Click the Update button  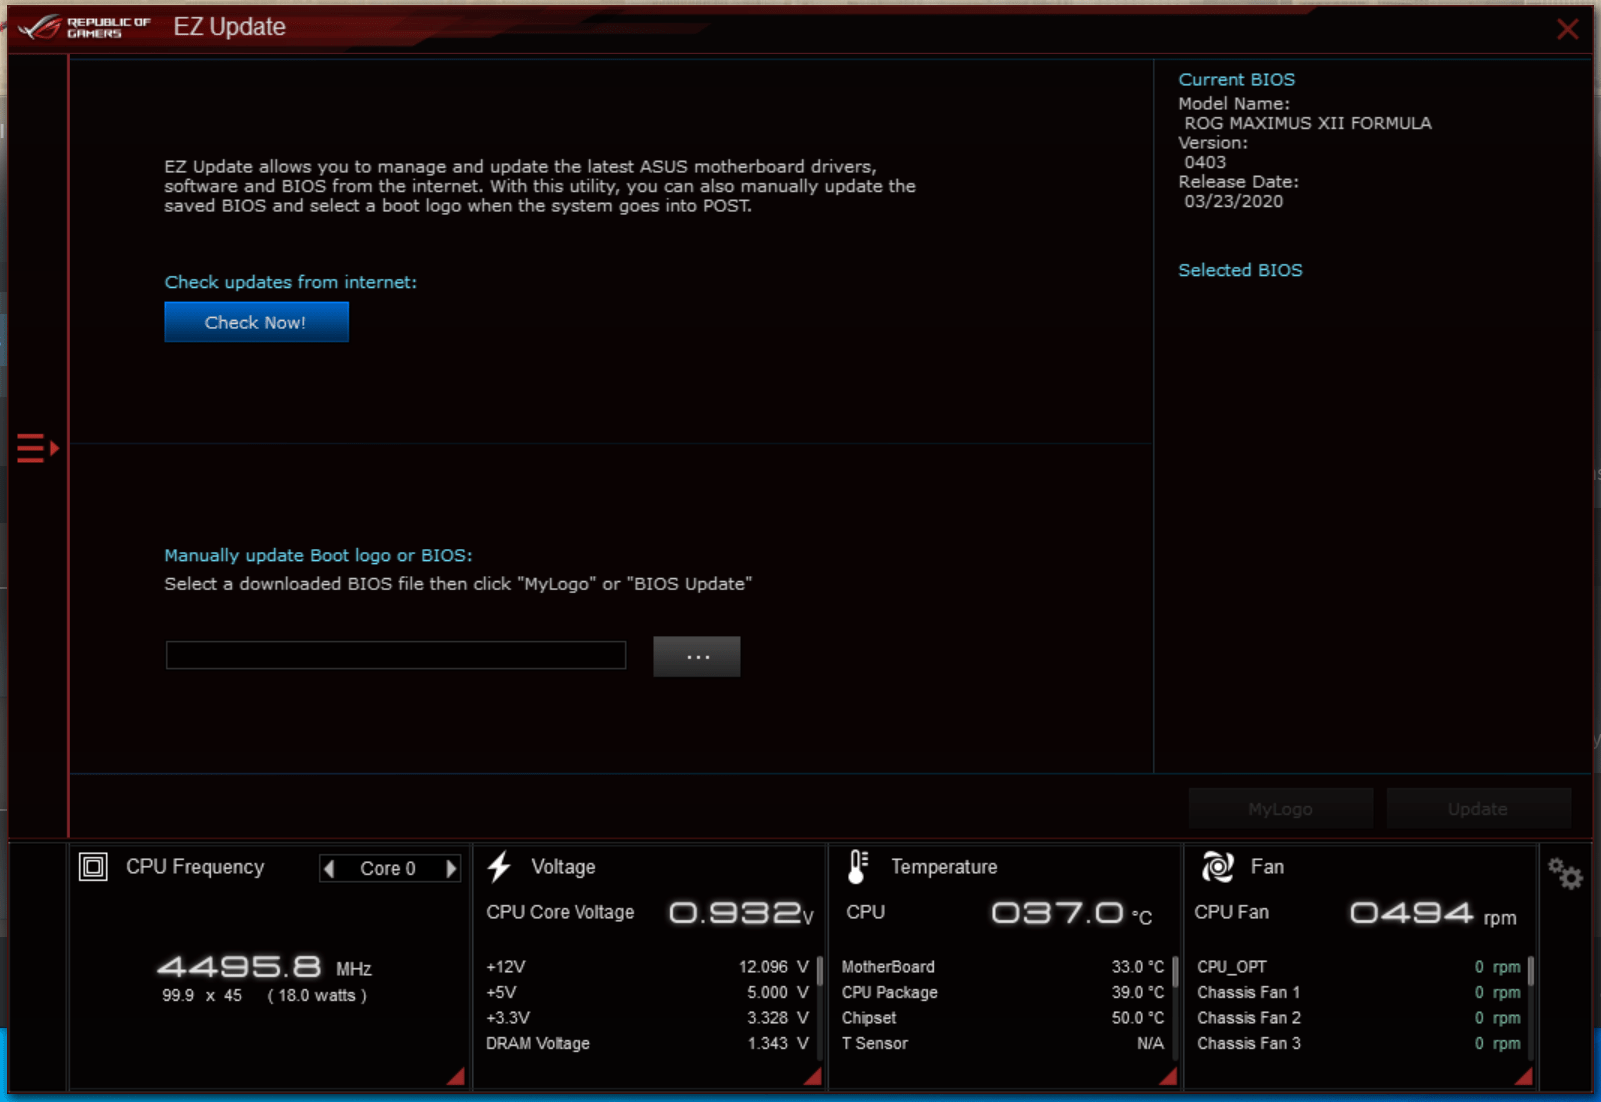pyautogui.click(x=1477, y=809)
